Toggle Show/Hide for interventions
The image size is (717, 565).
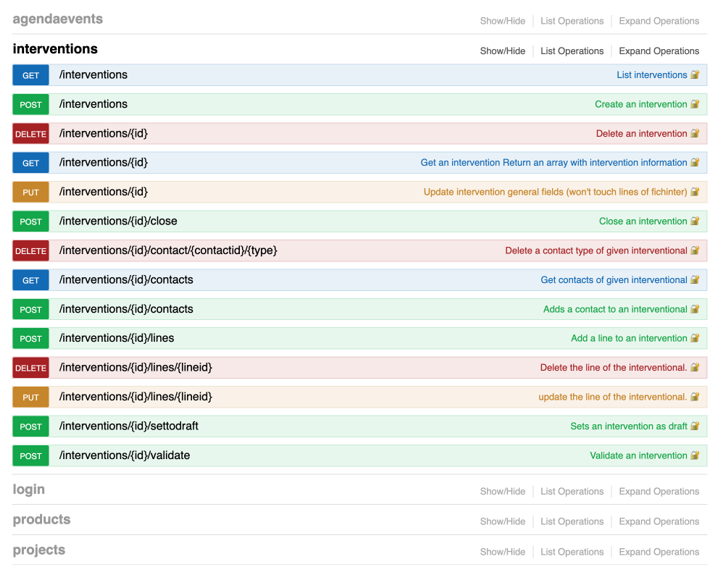[503, 51]
